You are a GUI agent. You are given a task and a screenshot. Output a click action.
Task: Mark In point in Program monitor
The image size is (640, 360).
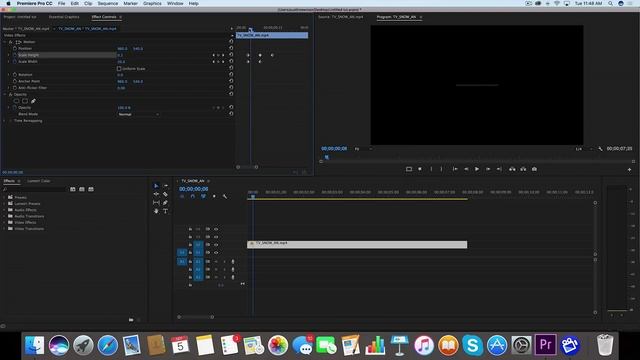[431, 169]
